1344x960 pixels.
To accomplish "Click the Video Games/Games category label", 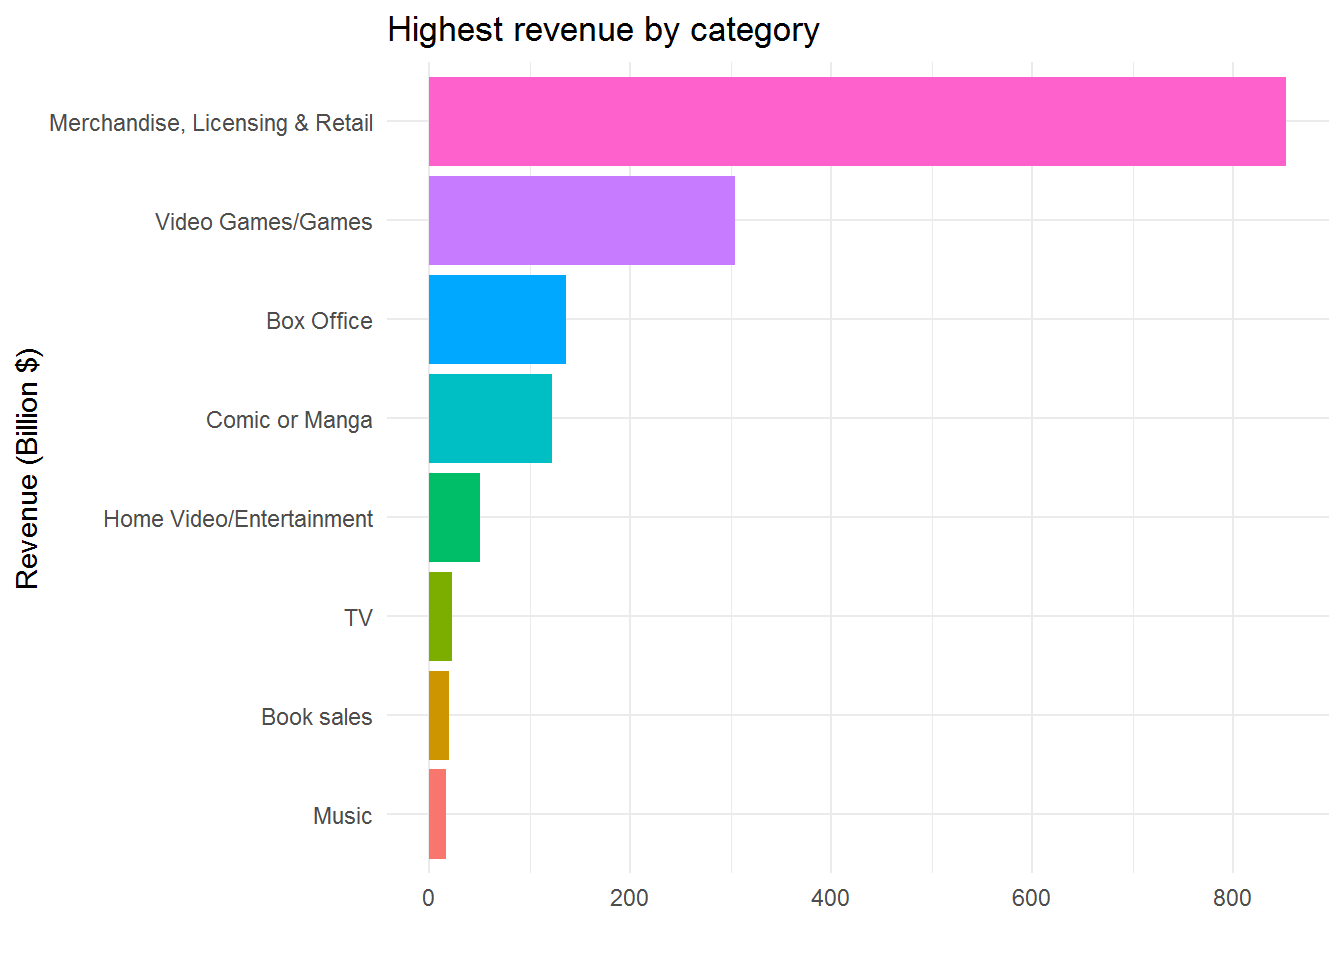I will (263, 222).
